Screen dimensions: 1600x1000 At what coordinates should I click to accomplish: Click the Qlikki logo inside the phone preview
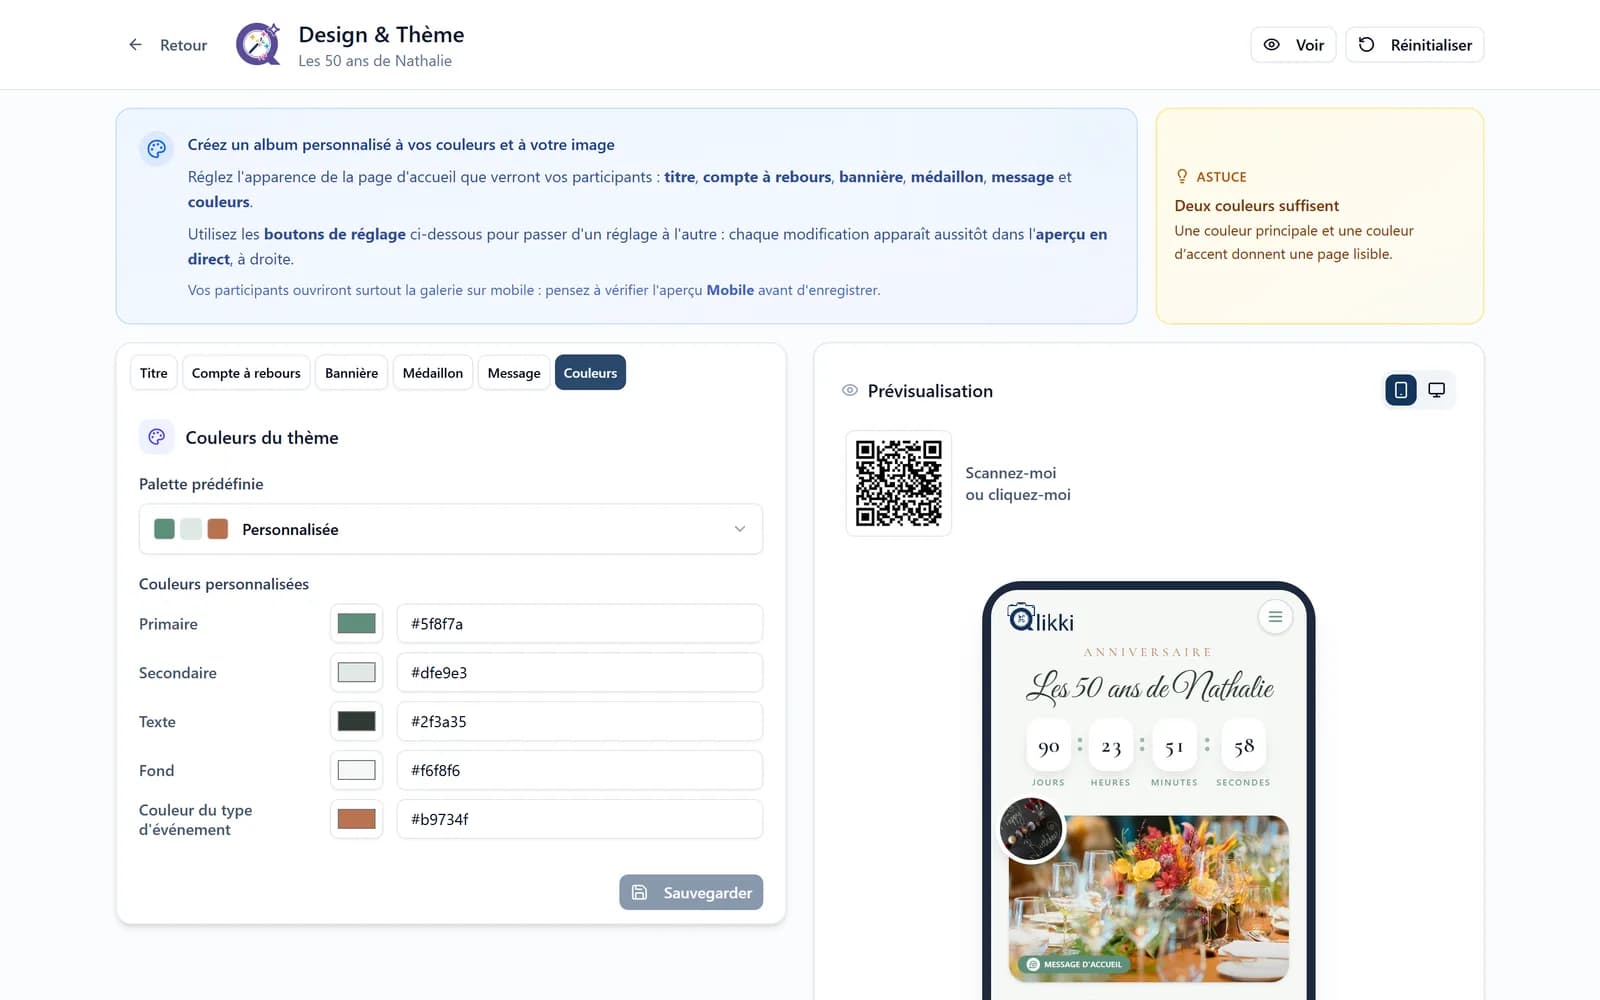tap(1041, 619)
